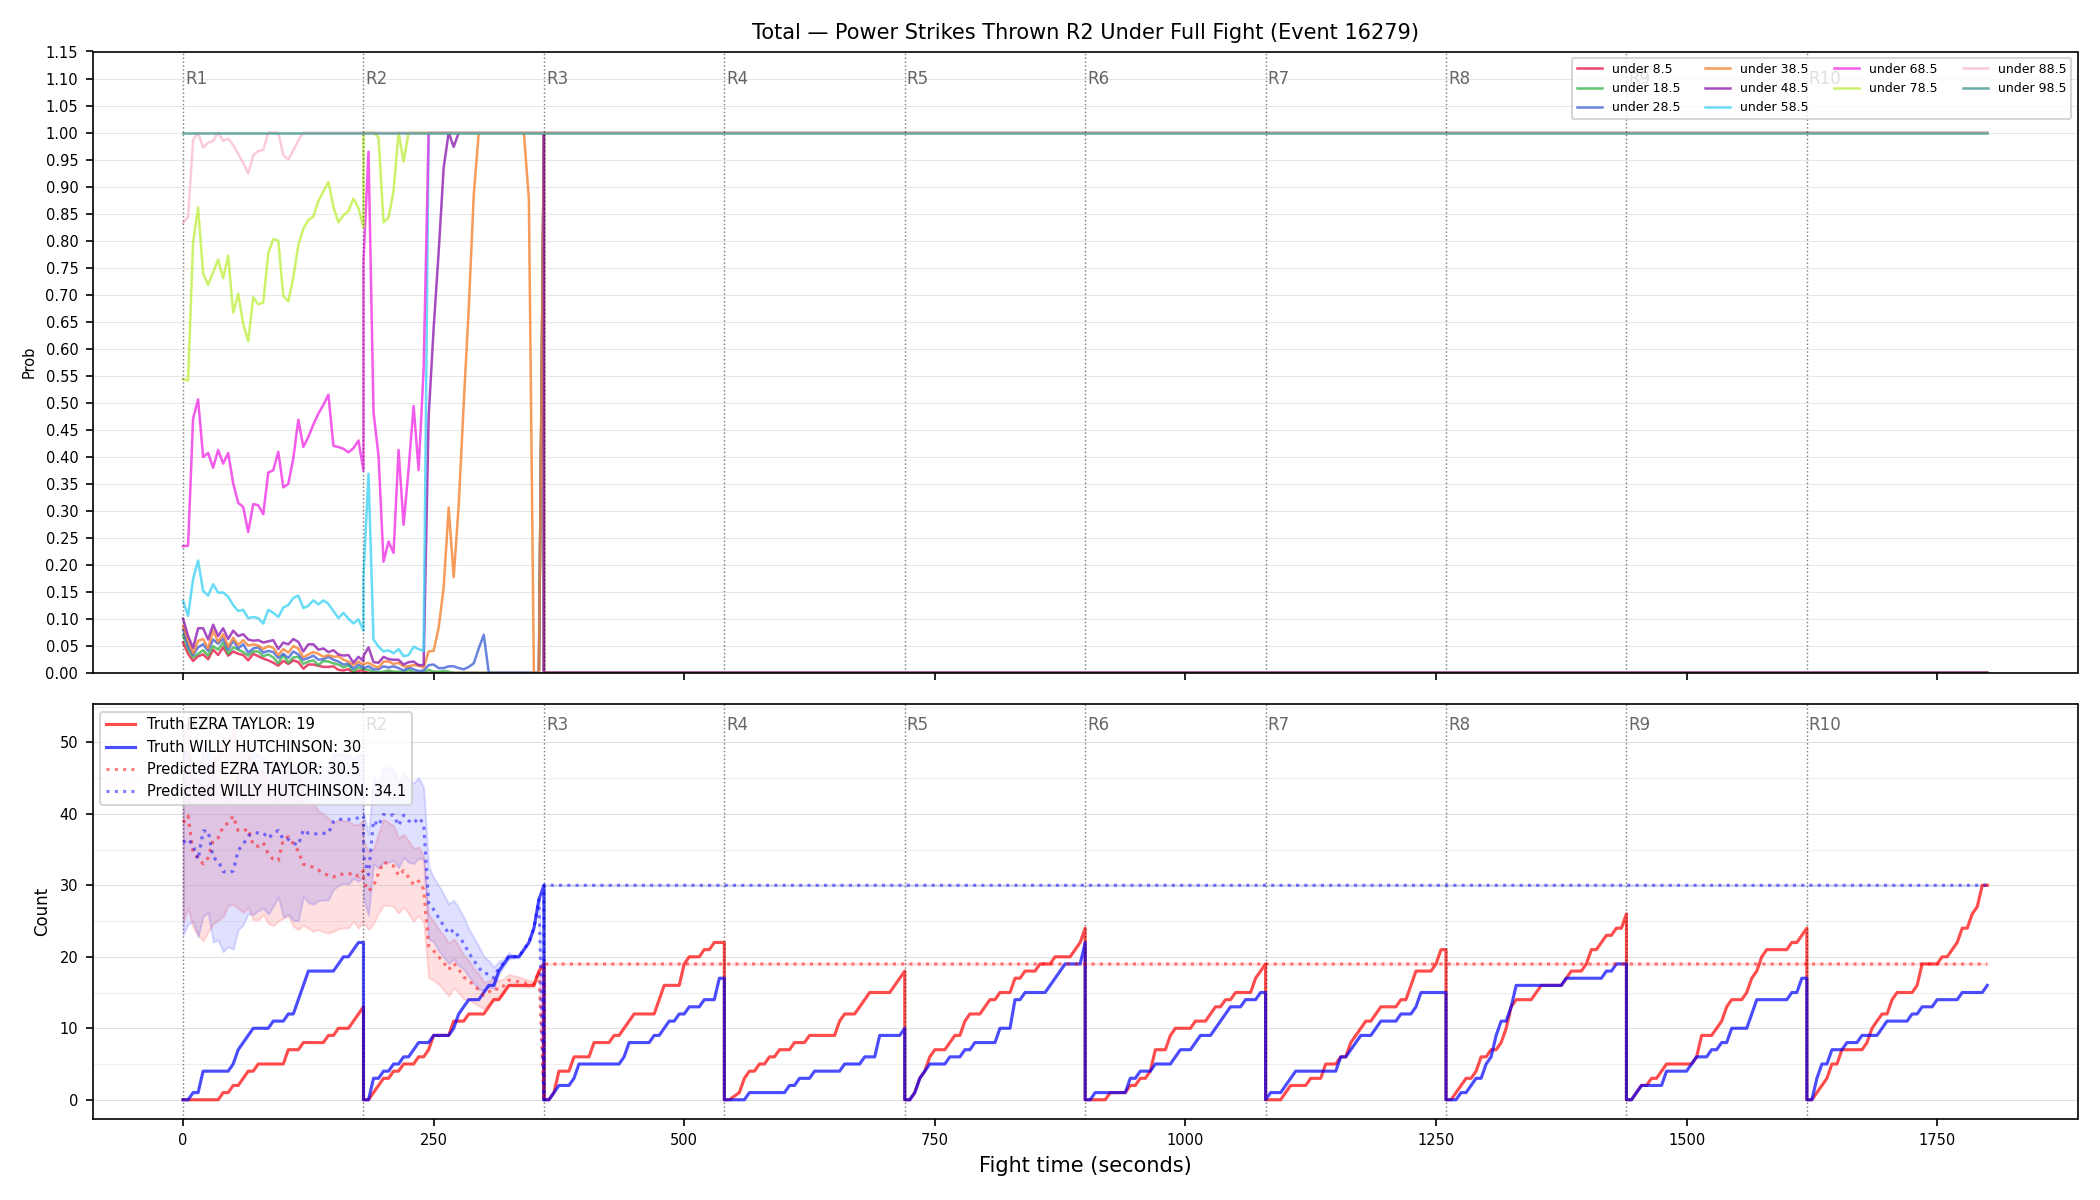Click the R6 round marker in Count chart
The image size is (2100, 1200).
click(x=1098, y=724)
